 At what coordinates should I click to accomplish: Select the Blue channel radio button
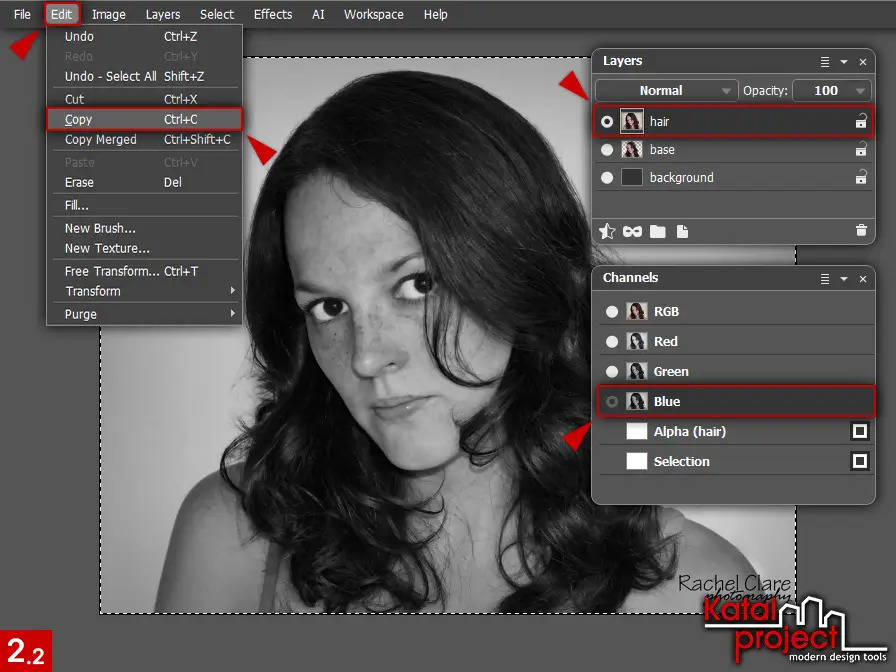(x=611, y=401)
